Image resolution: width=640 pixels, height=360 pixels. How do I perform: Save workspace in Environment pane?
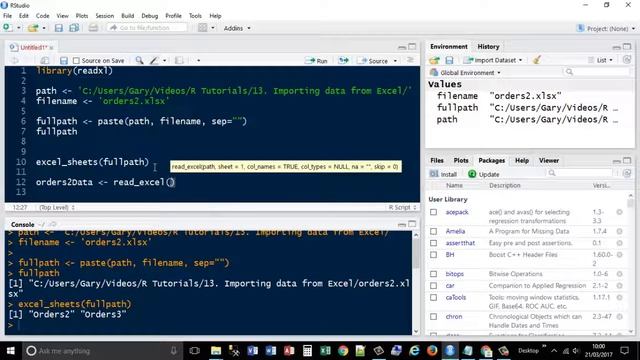[x=449, y=60]
